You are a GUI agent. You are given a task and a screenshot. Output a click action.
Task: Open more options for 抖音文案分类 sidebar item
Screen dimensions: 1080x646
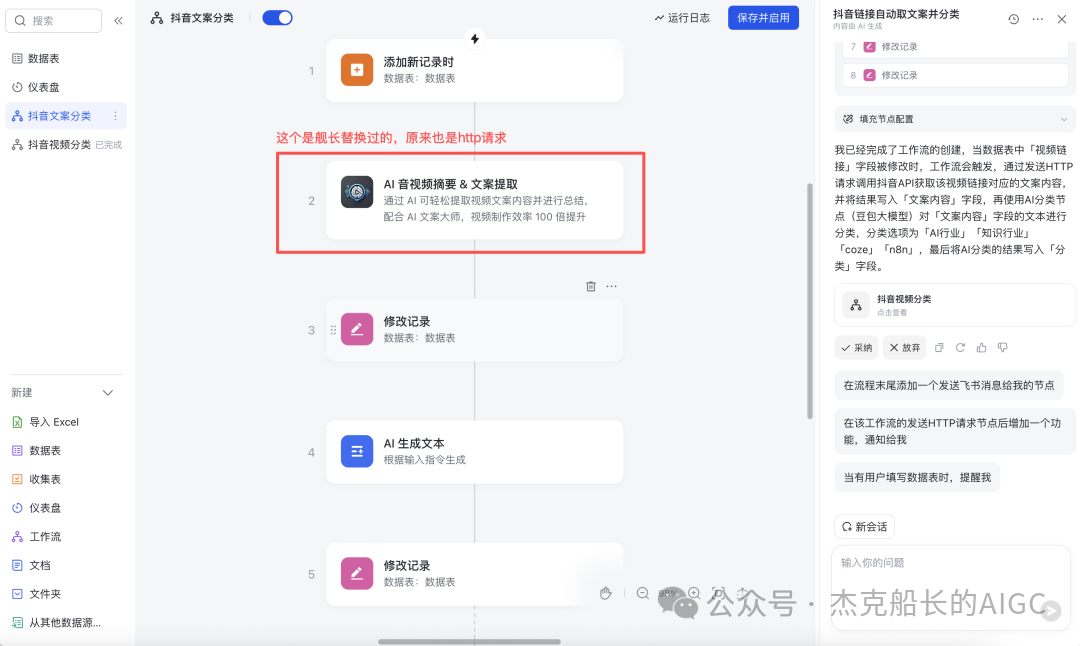point(115,116)
